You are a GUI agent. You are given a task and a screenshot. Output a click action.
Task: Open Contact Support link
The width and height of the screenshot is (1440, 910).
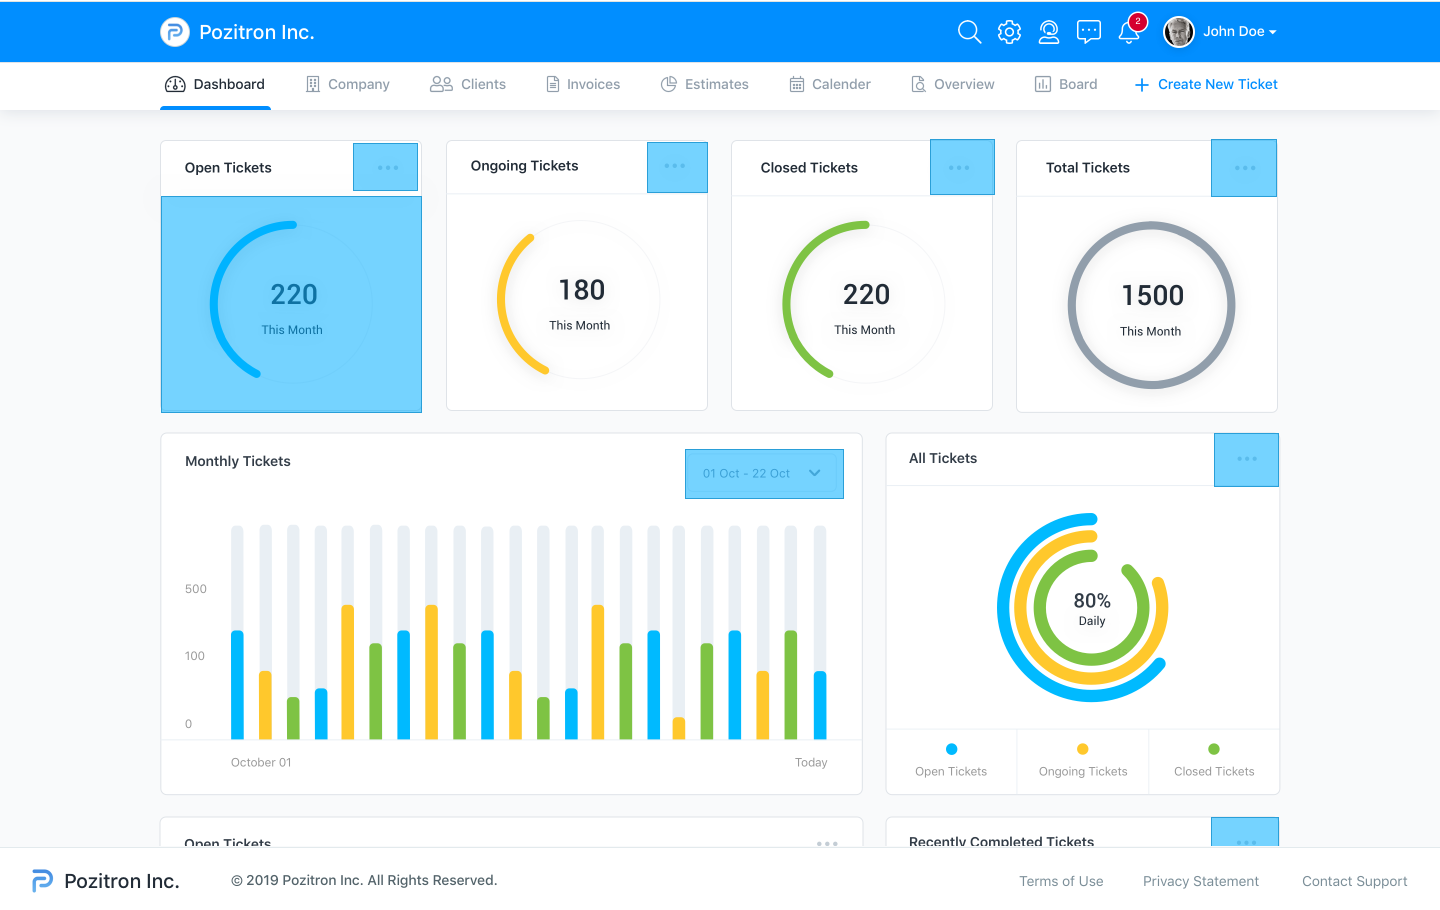click(x=1354, y=881)
